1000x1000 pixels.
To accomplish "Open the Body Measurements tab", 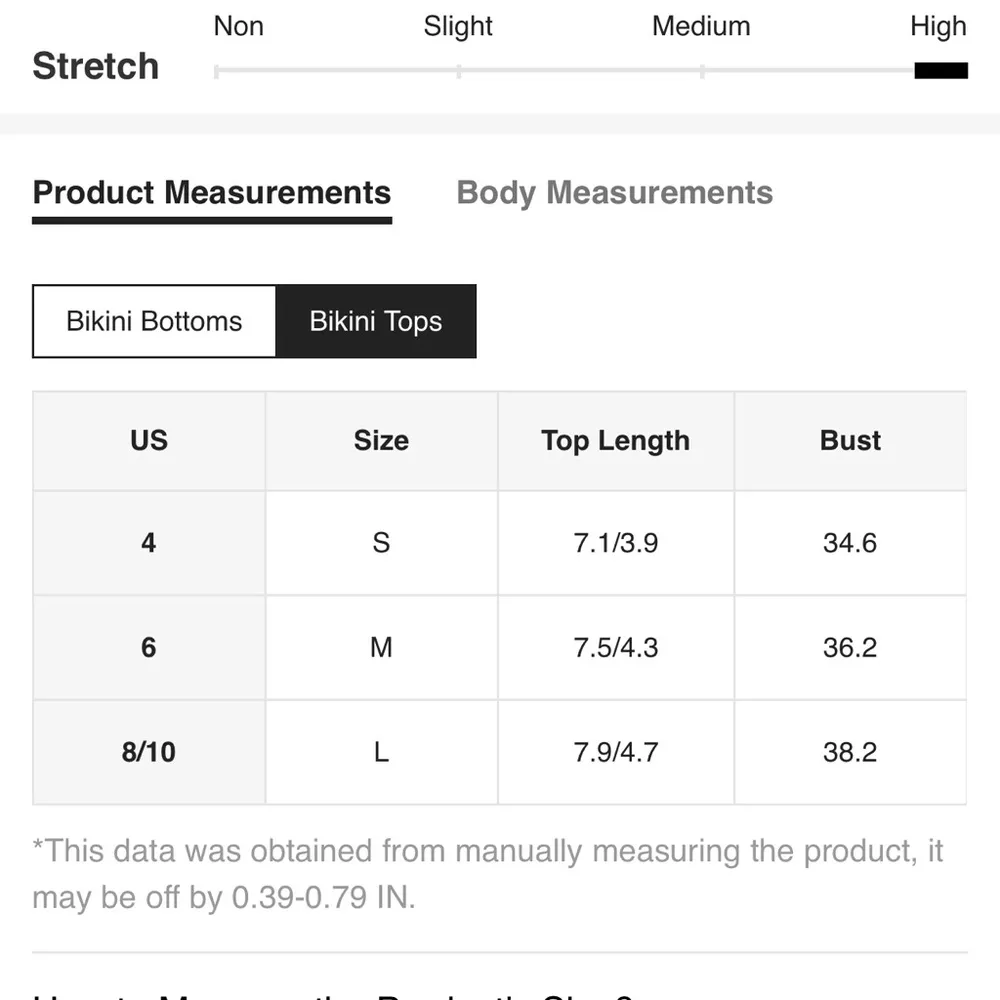I will pyautogui.click(x=614, y=193).
